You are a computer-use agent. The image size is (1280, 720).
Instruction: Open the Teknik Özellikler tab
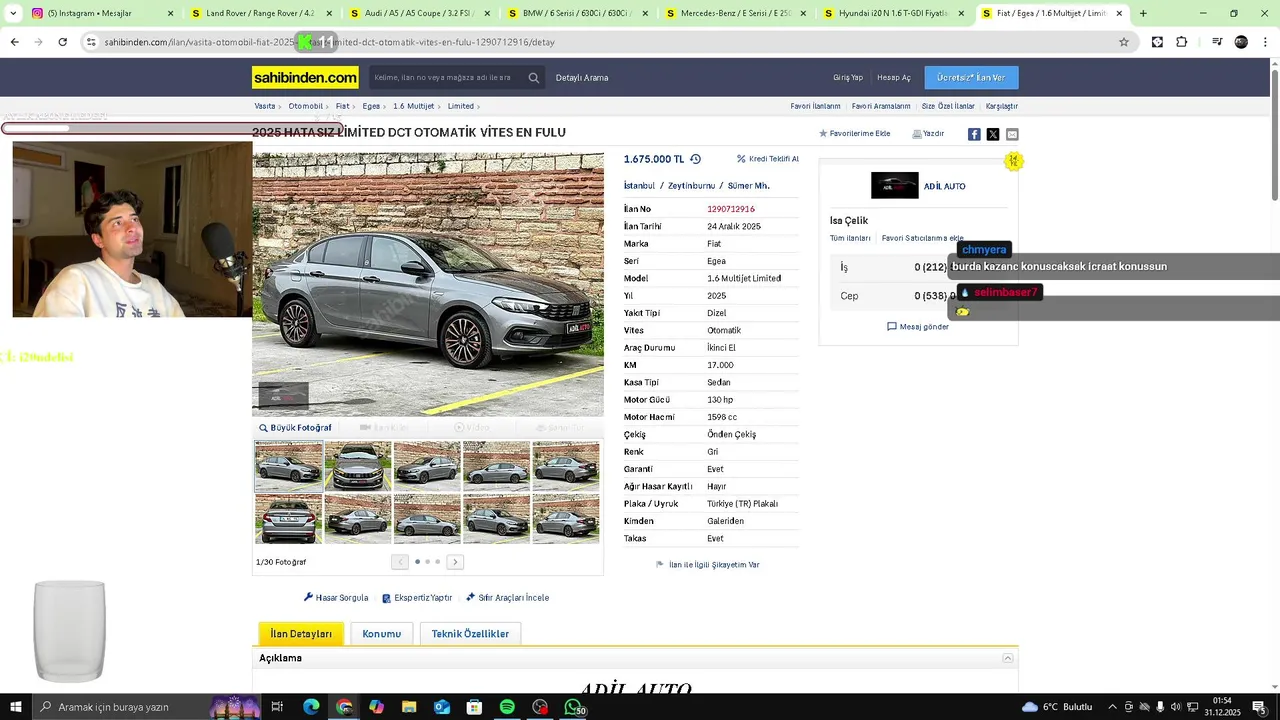470,634
